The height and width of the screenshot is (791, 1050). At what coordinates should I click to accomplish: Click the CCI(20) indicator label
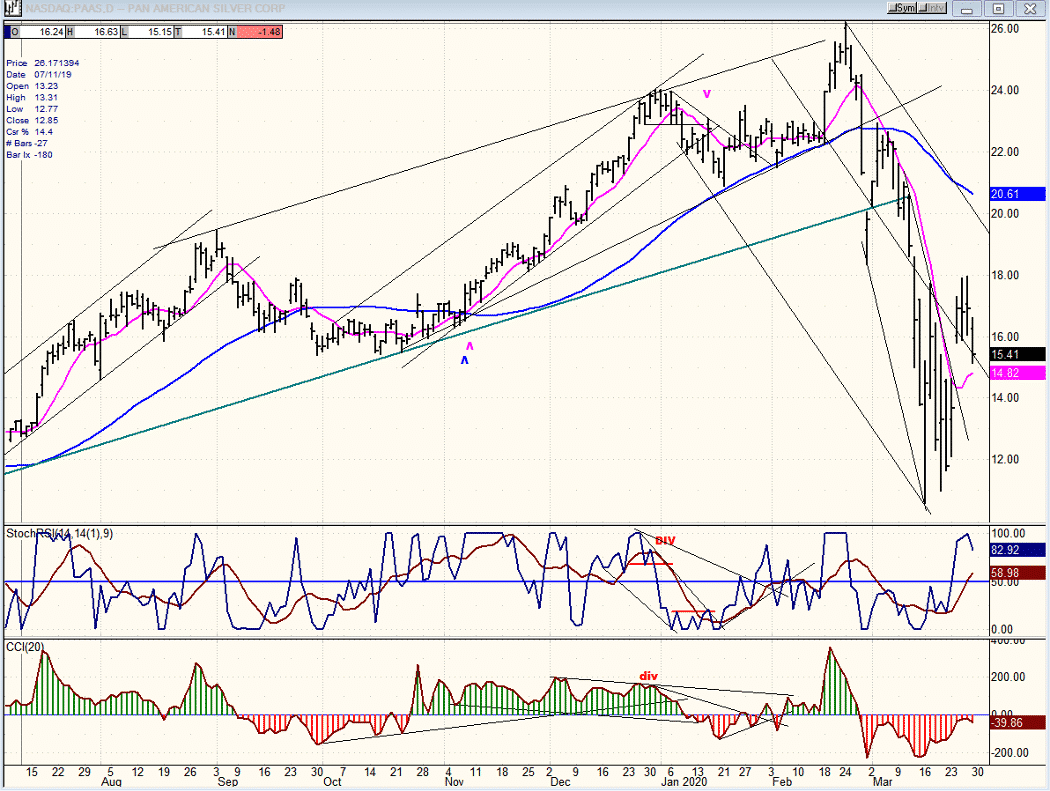[25, 647]
